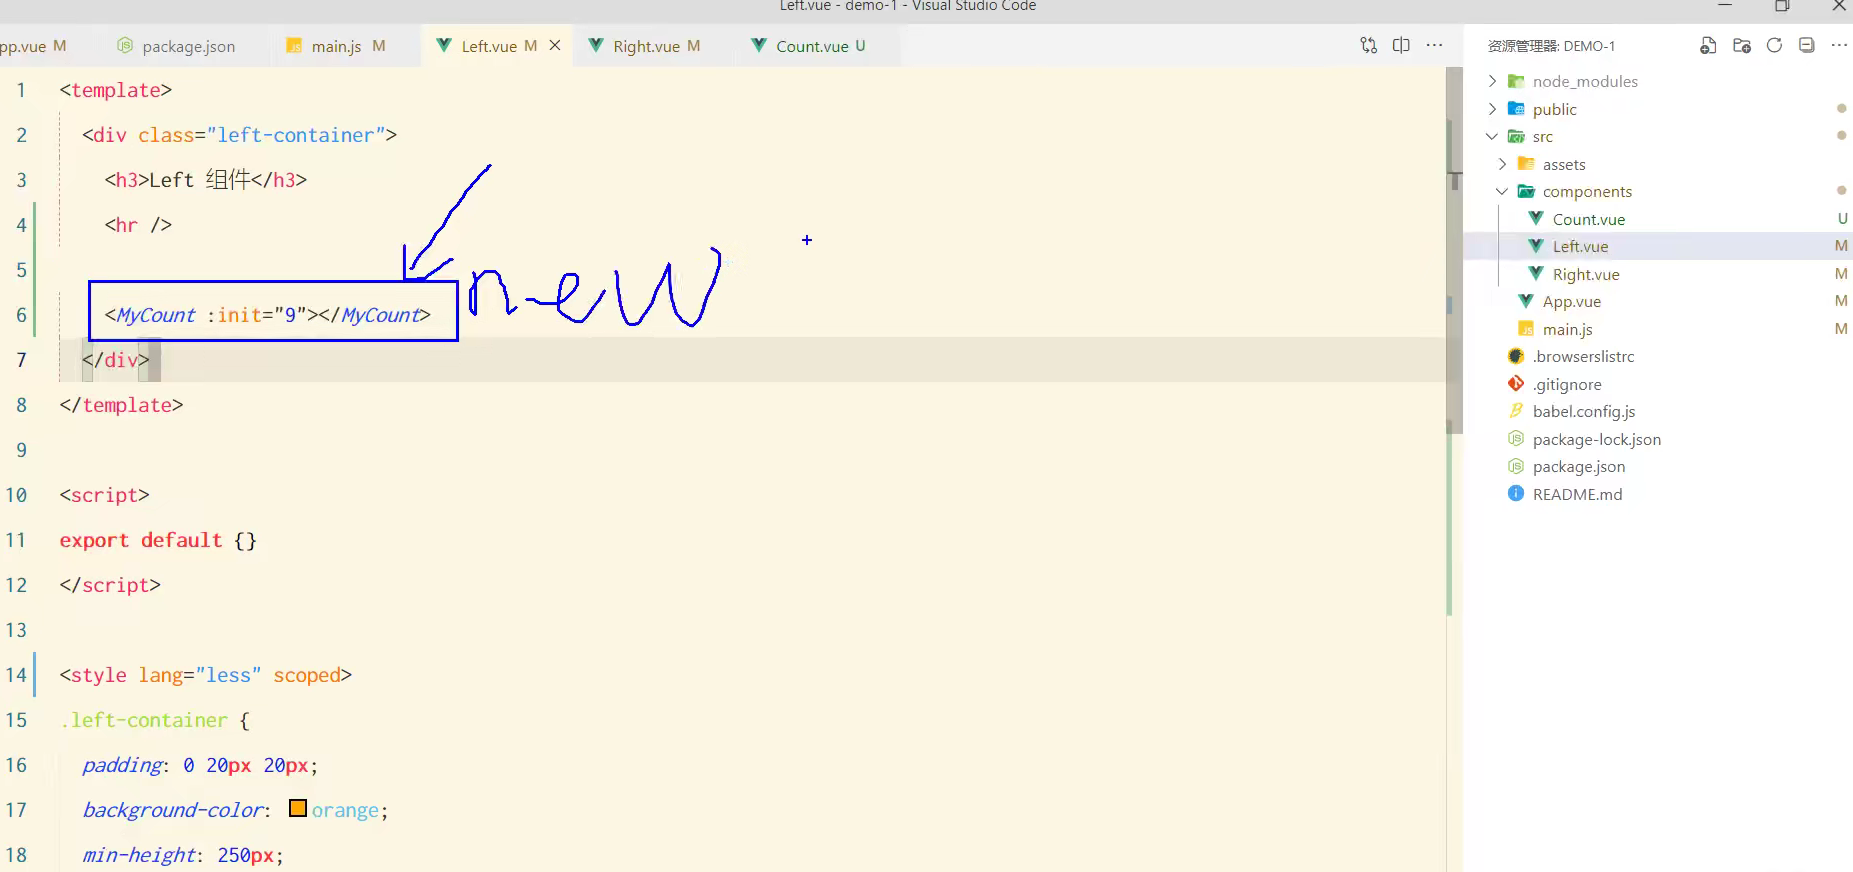Click the 'scoped' attribute in style tag

point(307,675)
